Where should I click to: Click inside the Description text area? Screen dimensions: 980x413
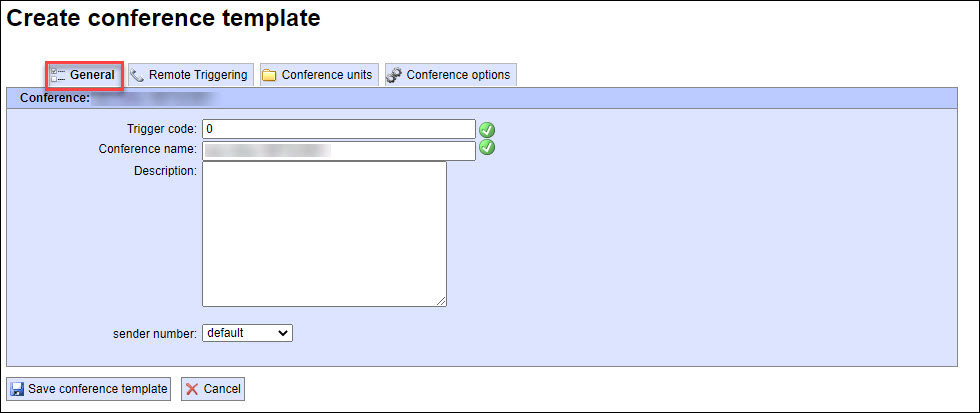coord(324,234)
